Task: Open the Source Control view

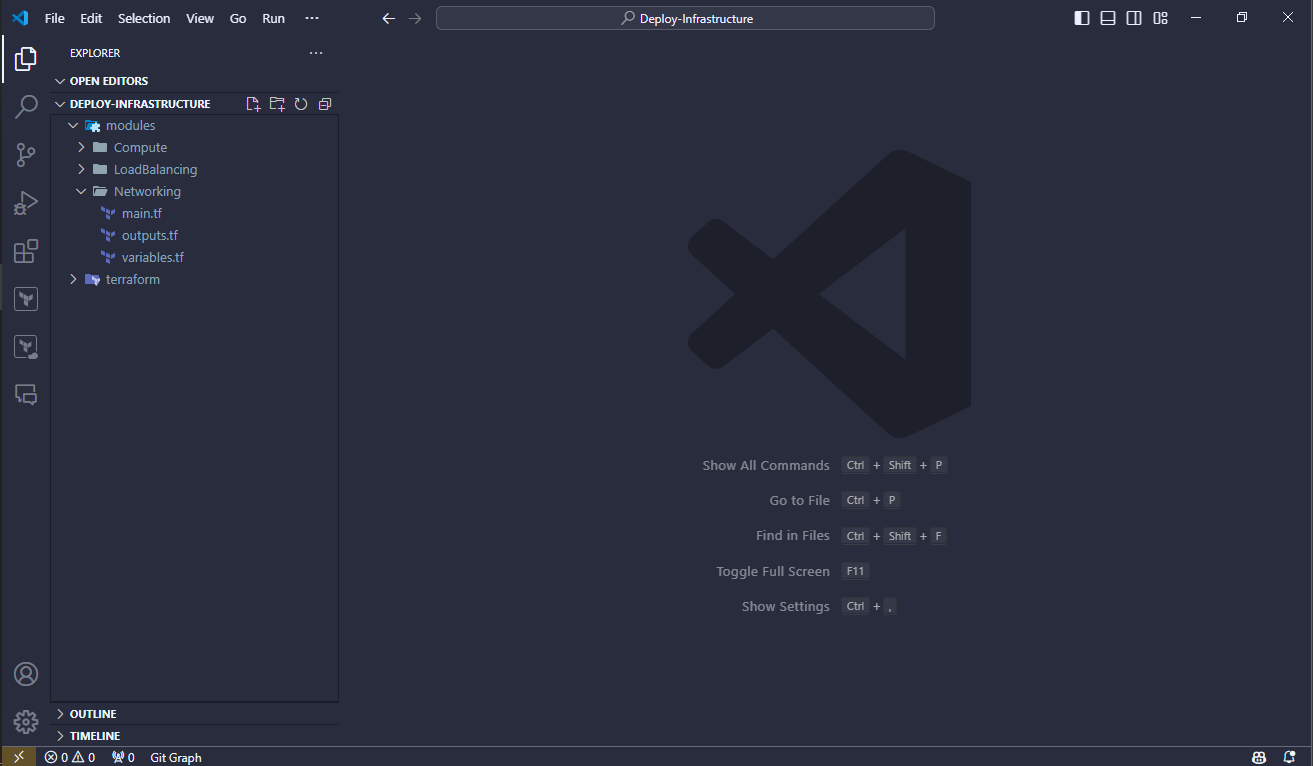Action: pos(26,155)
